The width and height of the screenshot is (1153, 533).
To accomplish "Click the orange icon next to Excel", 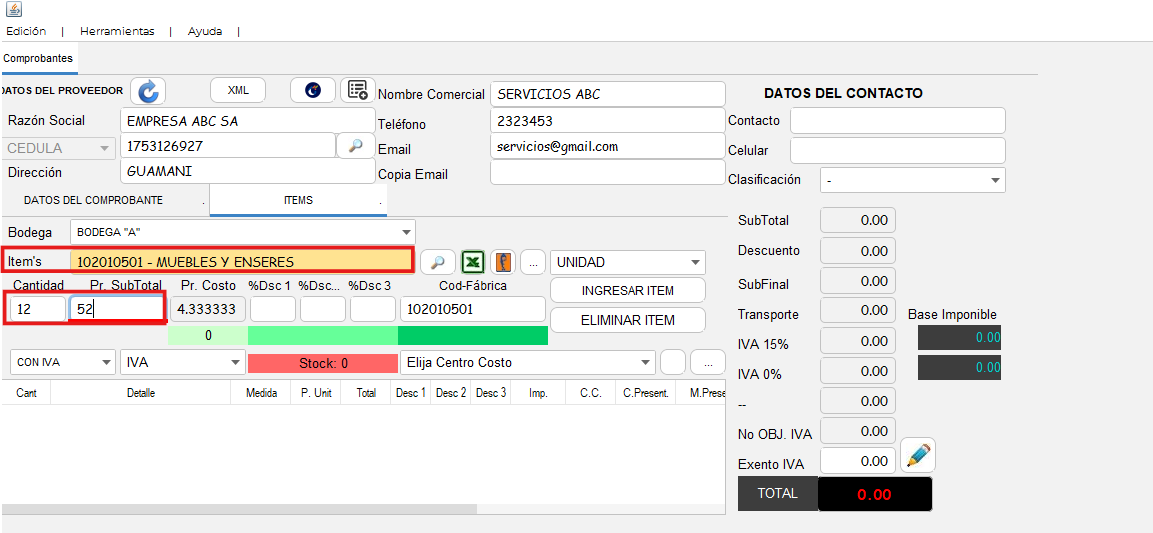I will [x=503, y=262].
